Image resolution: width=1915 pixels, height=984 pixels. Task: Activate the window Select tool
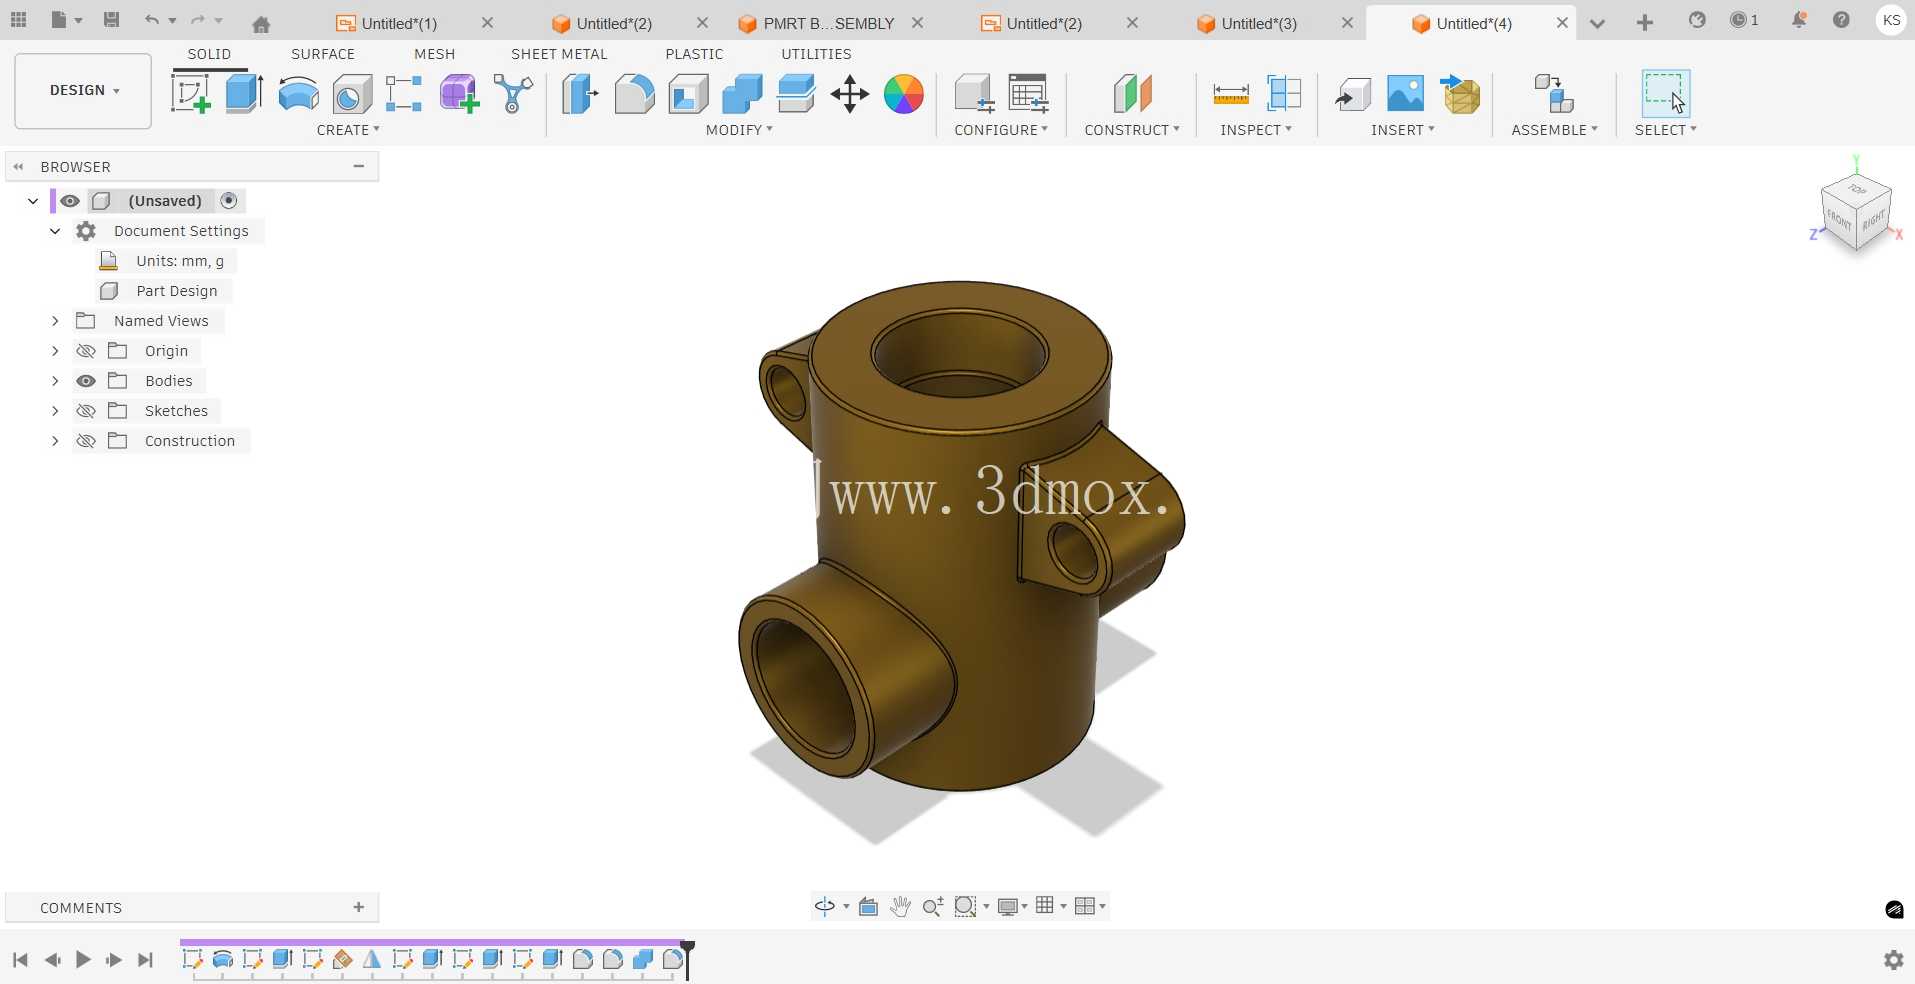tap(1665, 94)
